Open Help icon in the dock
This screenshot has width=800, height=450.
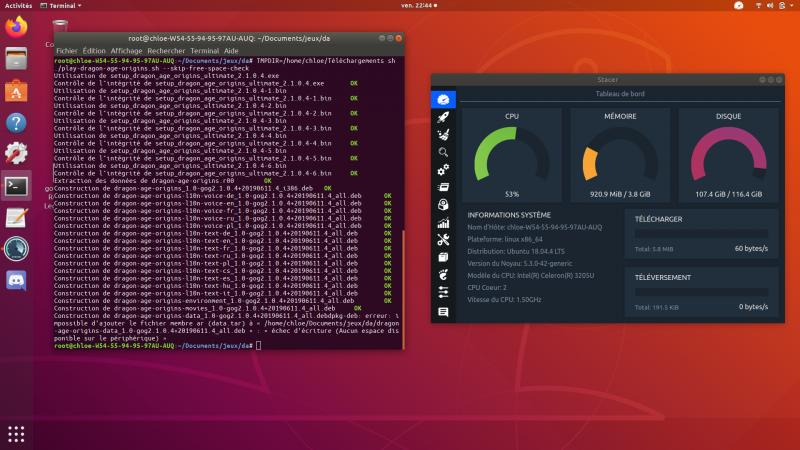click(x=16, y=122)
